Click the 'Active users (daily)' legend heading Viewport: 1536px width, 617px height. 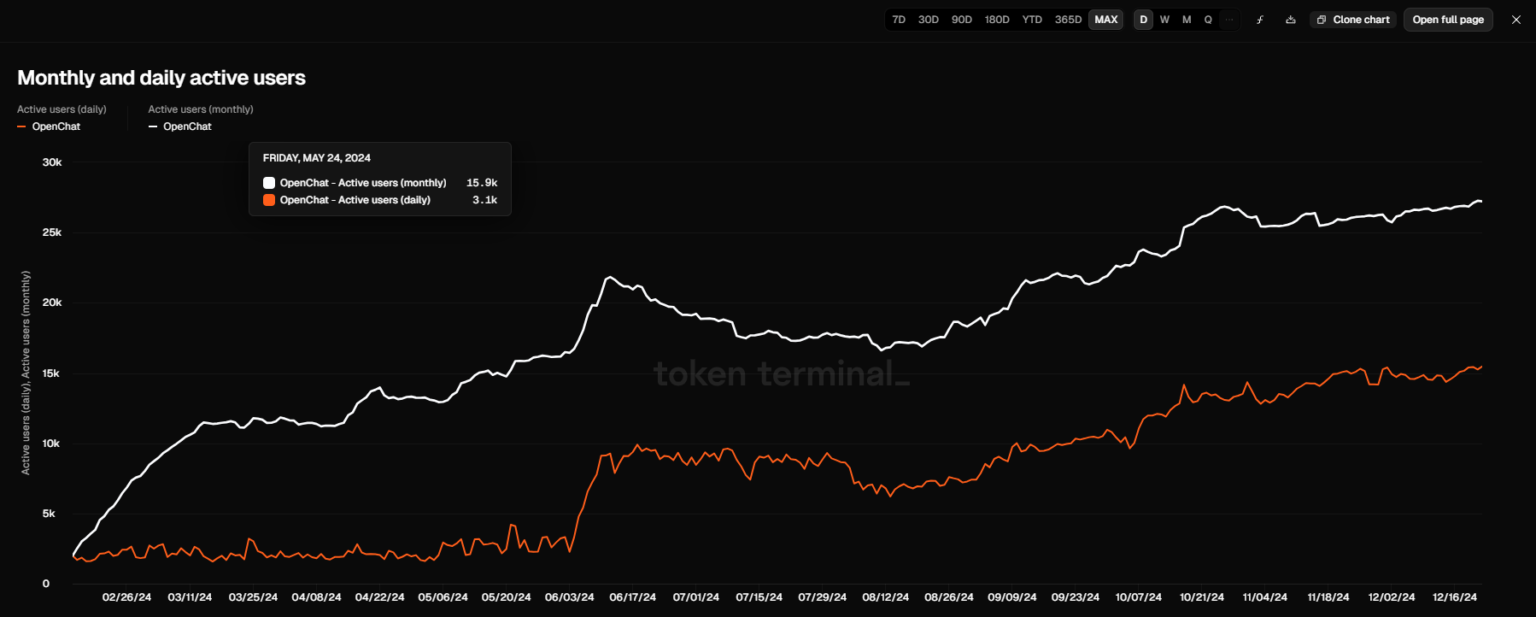click(62, 109)
